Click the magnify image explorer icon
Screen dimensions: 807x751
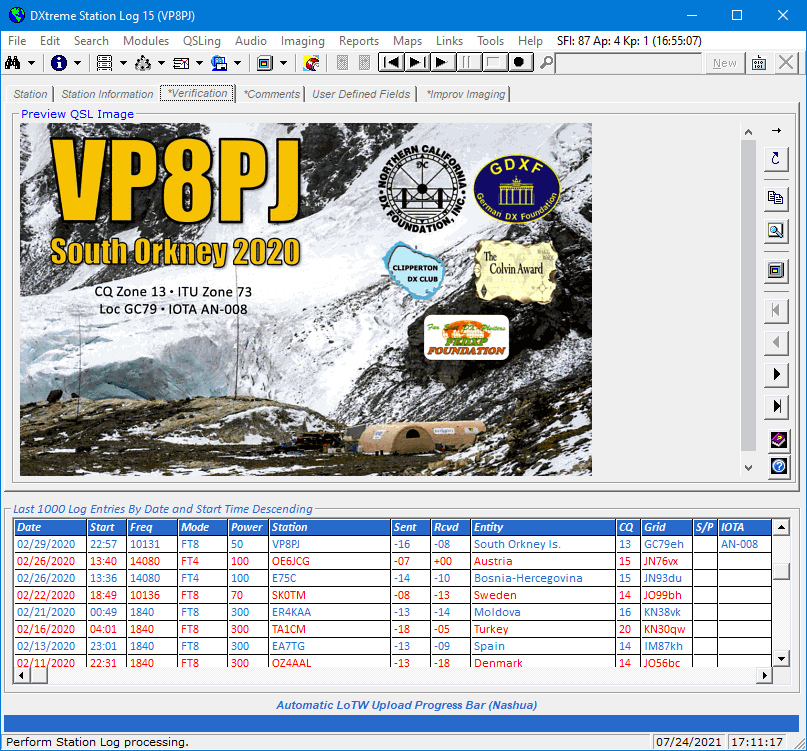coord(776,230)
